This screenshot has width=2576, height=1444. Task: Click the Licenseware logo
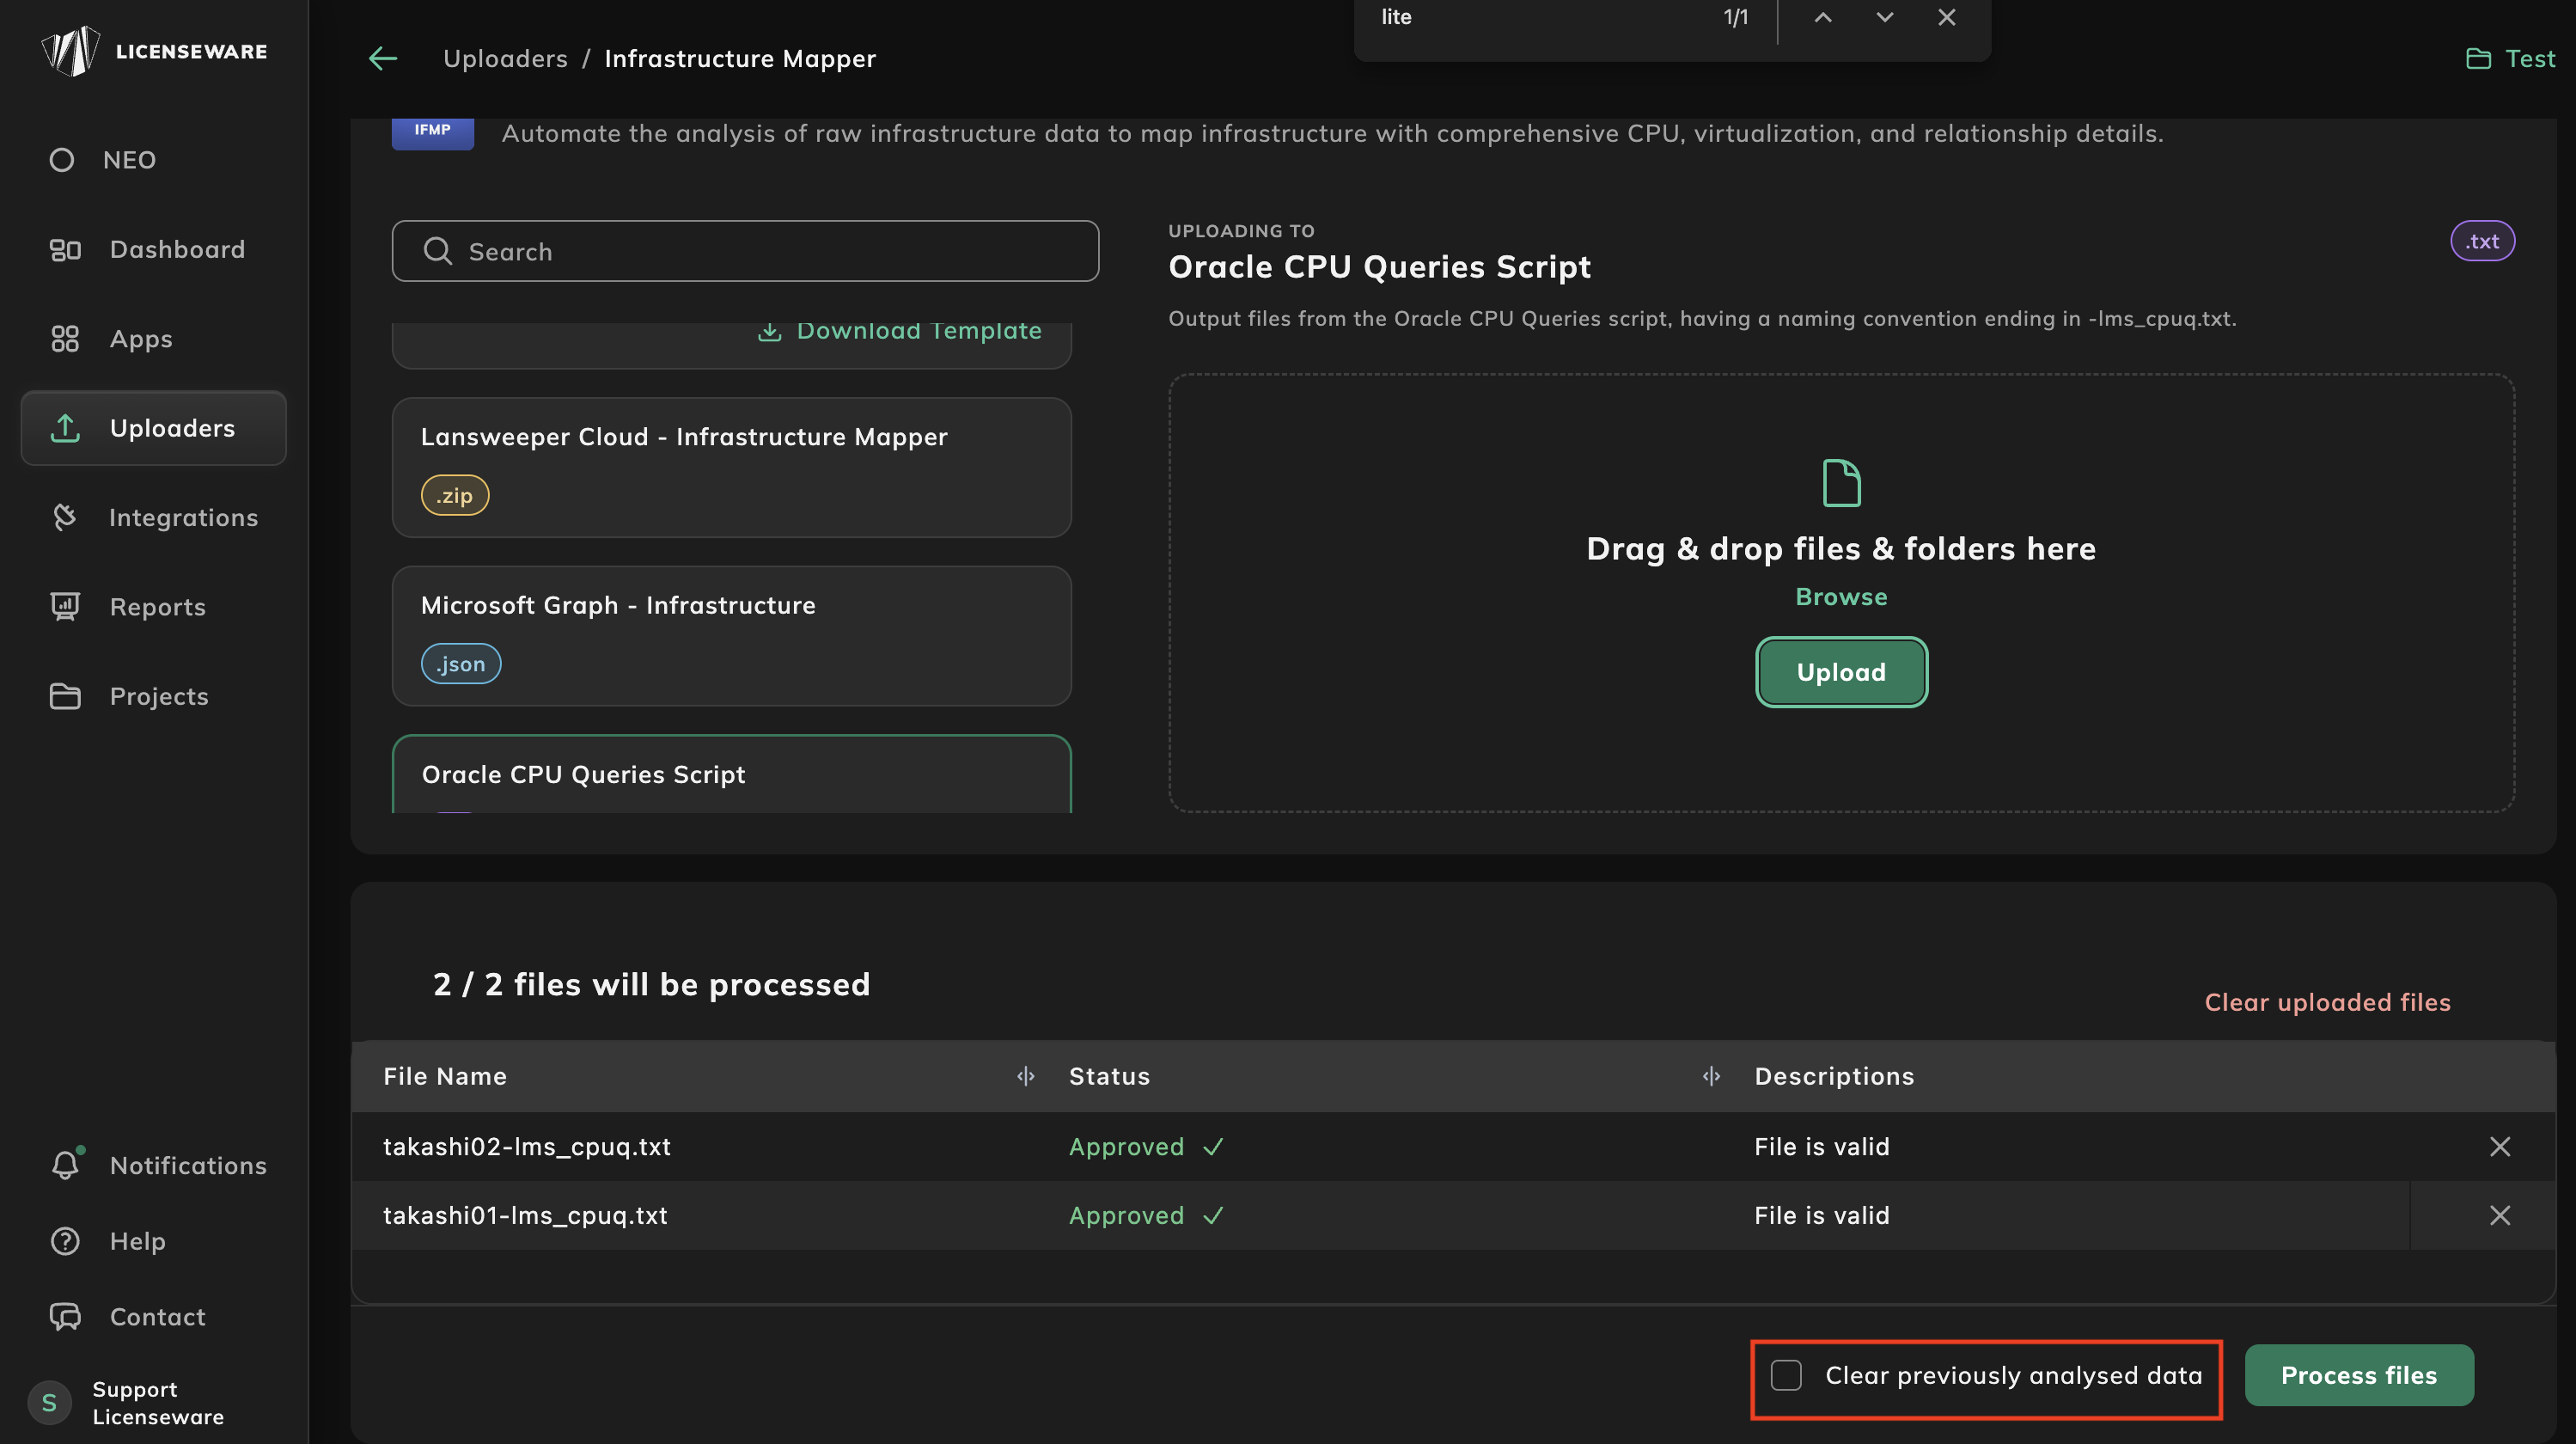[154, 51]
